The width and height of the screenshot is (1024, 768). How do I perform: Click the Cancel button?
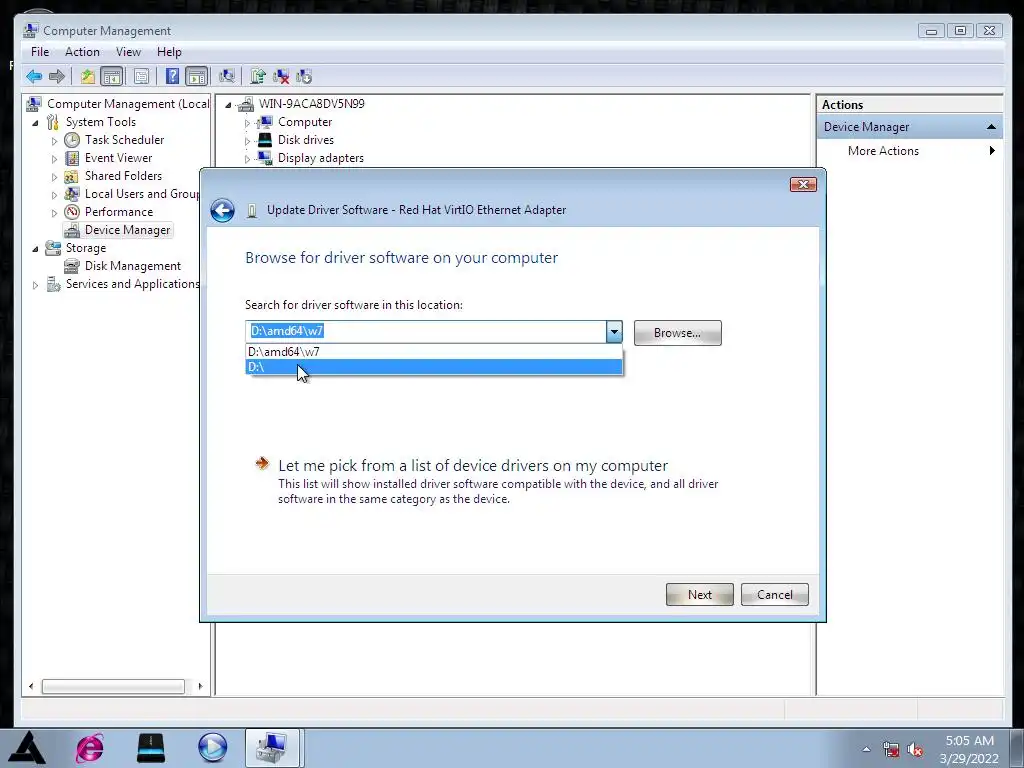click(775, 594)
